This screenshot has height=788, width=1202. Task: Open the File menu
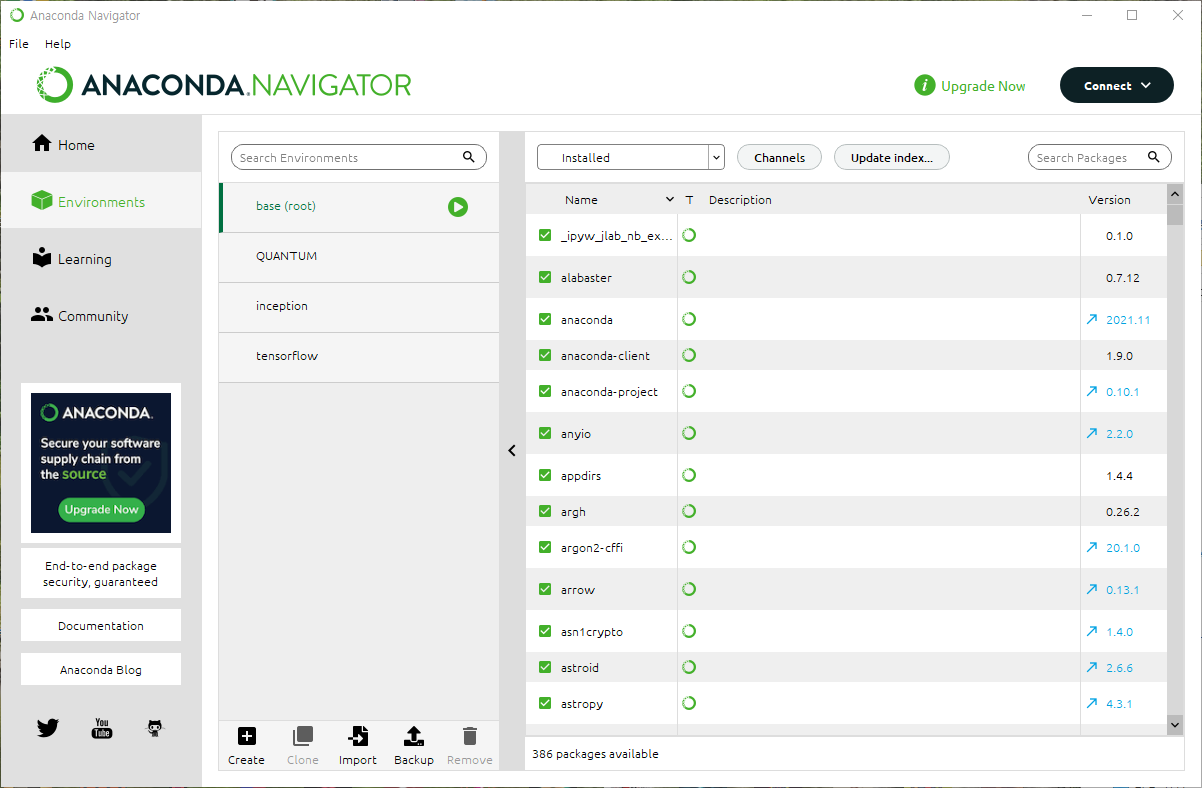[19, 44]
